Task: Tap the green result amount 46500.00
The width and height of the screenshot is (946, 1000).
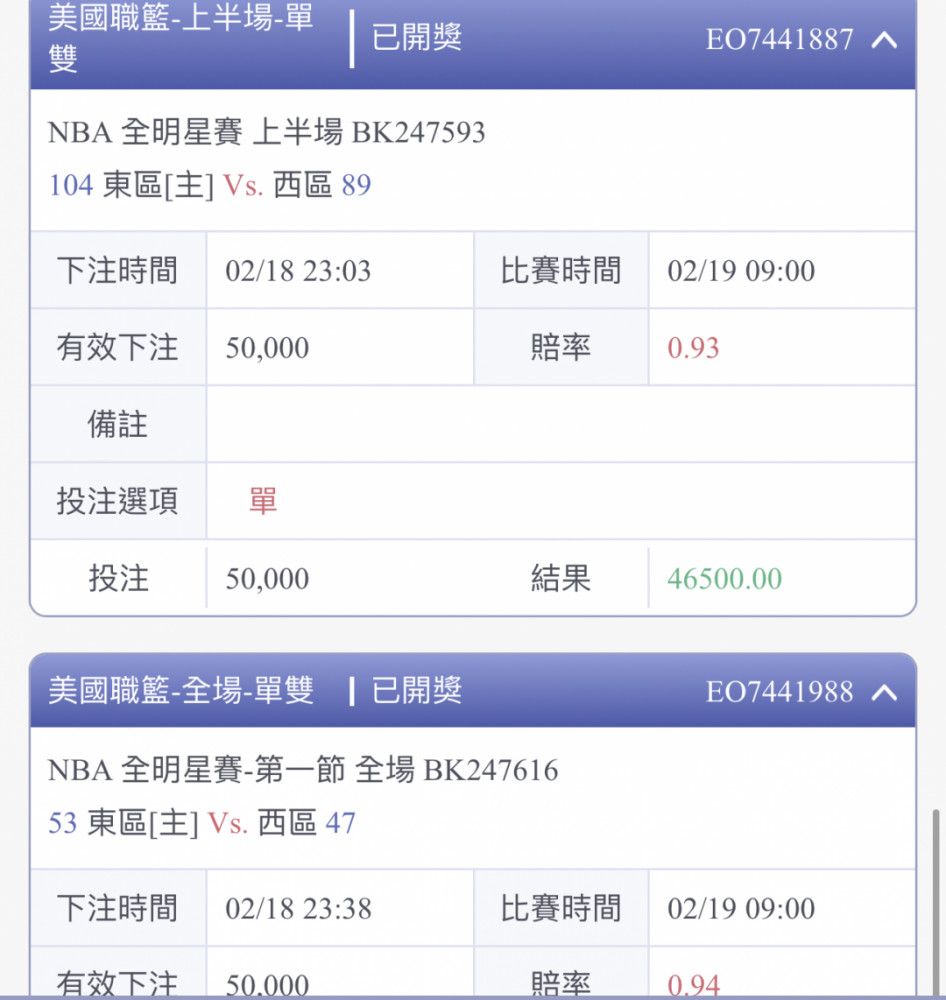Action: click(x=724, y=578)
